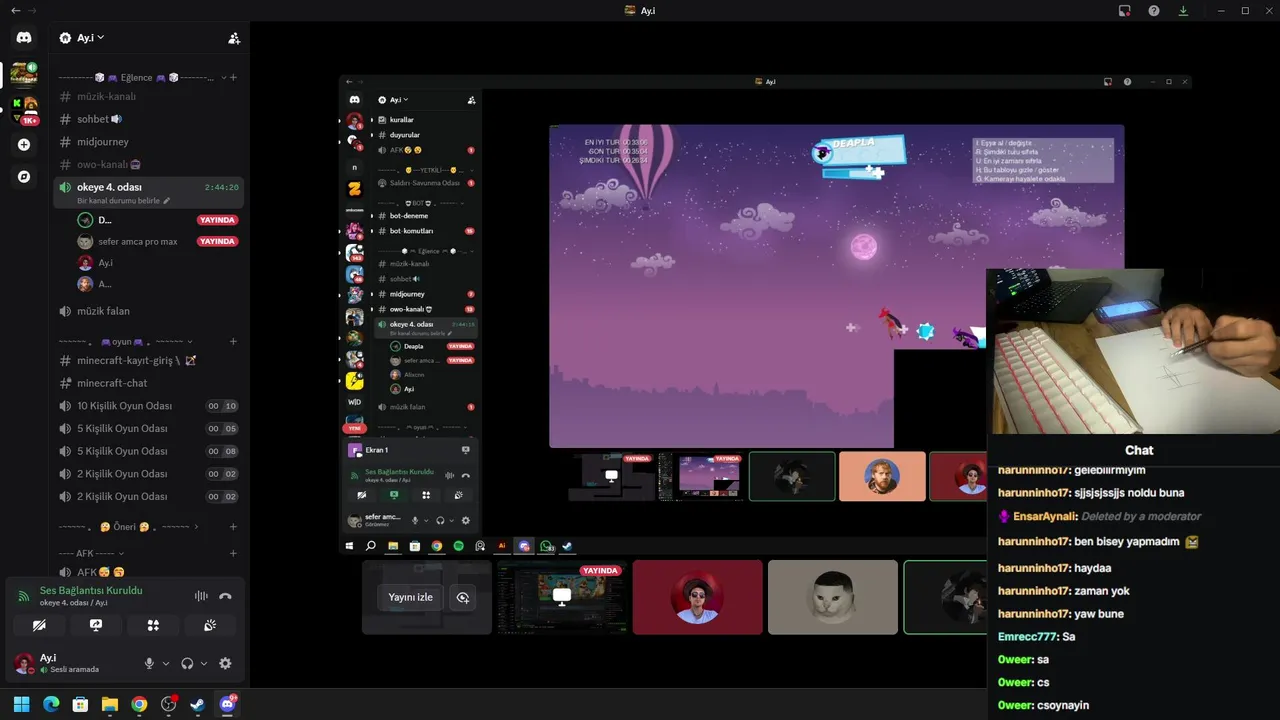Click the pencil icon to set channel status
The image size is (1280, 720).
(x=167, y=201)
